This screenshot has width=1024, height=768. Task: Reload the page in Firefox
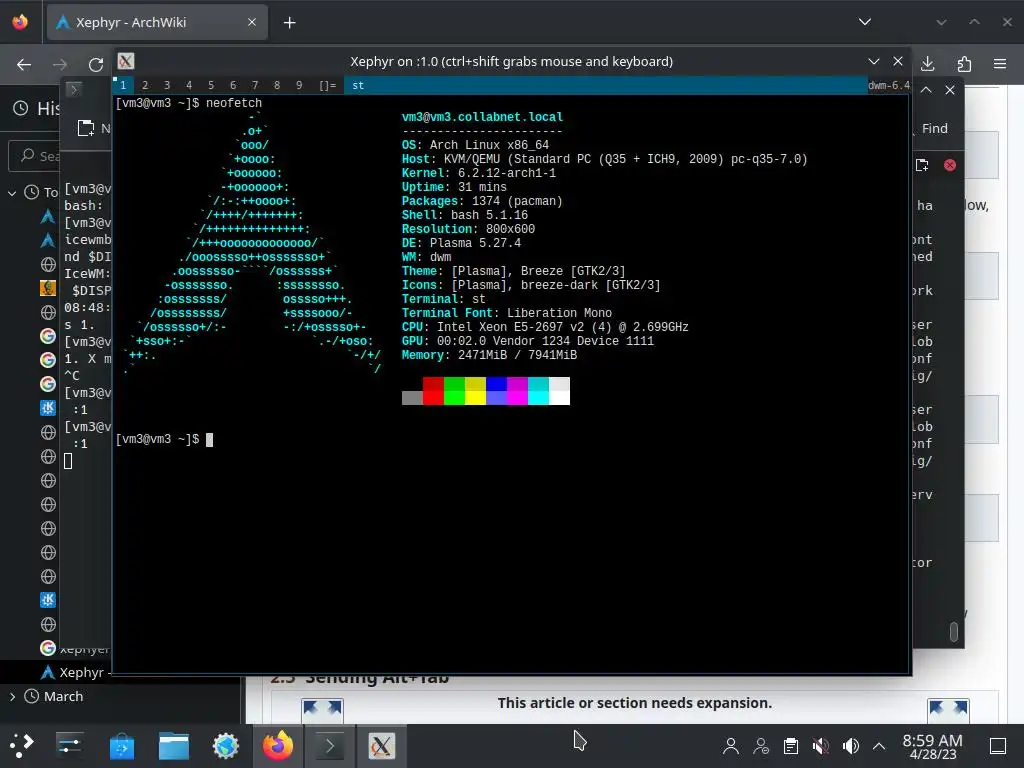click(x=96, y=64)
